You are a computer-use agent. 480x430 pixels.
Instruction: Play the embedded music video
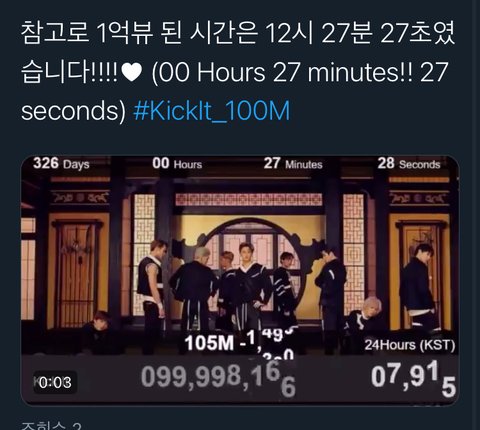[x=240, y=280]
